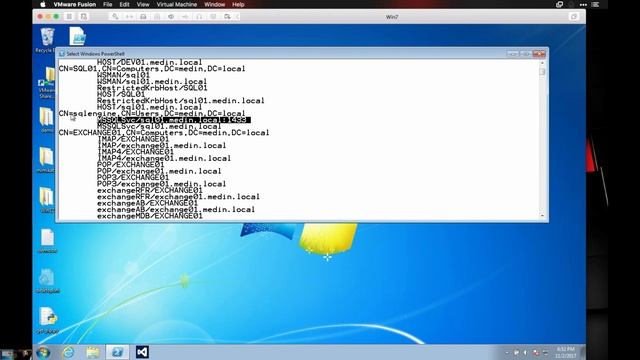Click the network adapter arrows toolbar icon

point(129,17)
